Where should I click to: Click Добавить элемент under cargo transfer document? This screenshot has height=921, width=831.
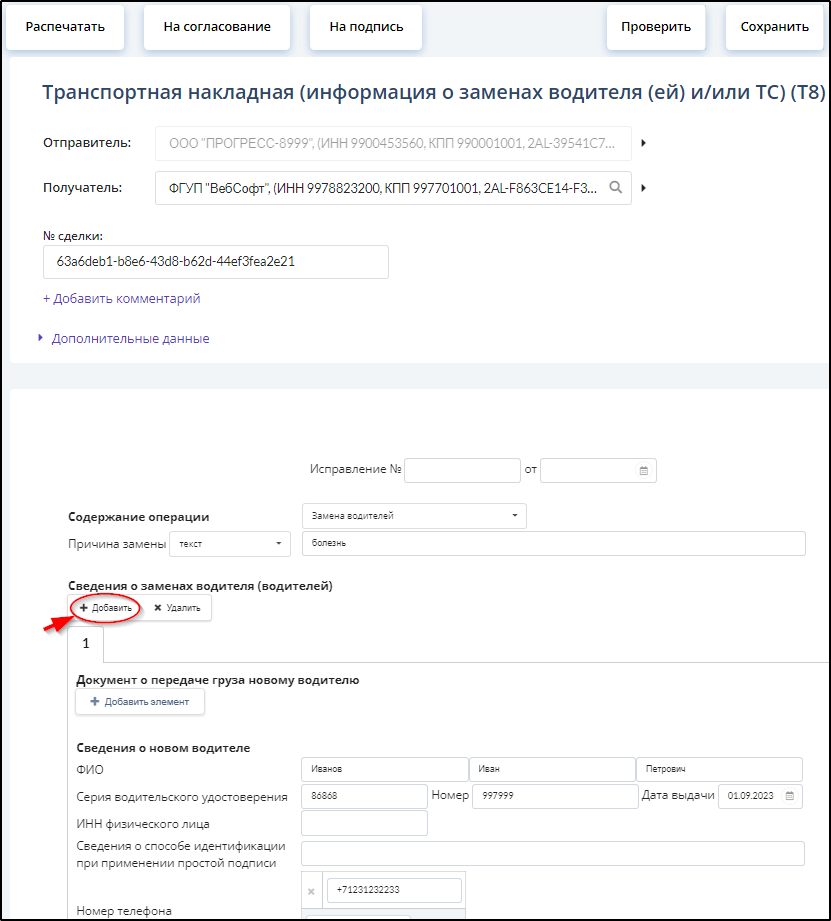coord(140,702)
